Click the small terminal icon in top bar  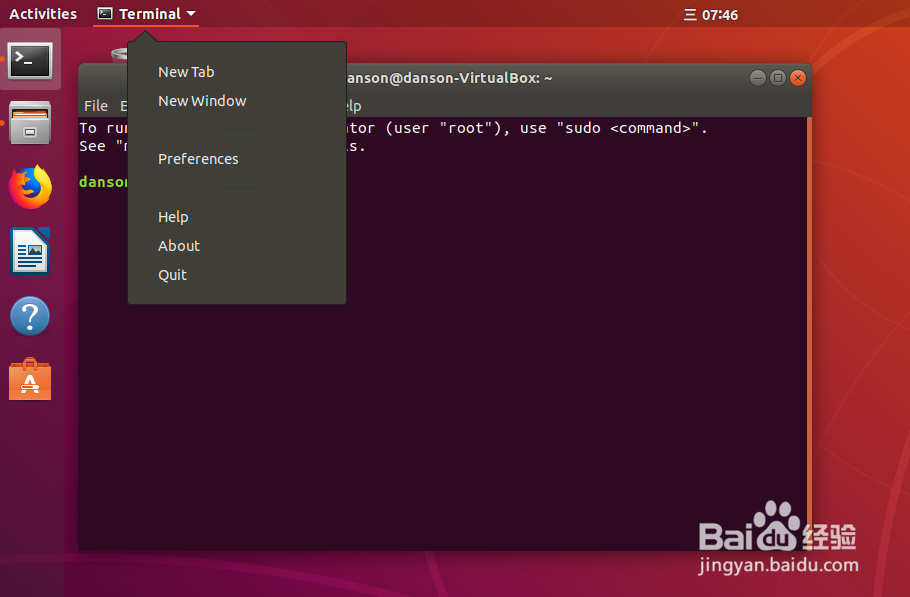click(104, 13)
